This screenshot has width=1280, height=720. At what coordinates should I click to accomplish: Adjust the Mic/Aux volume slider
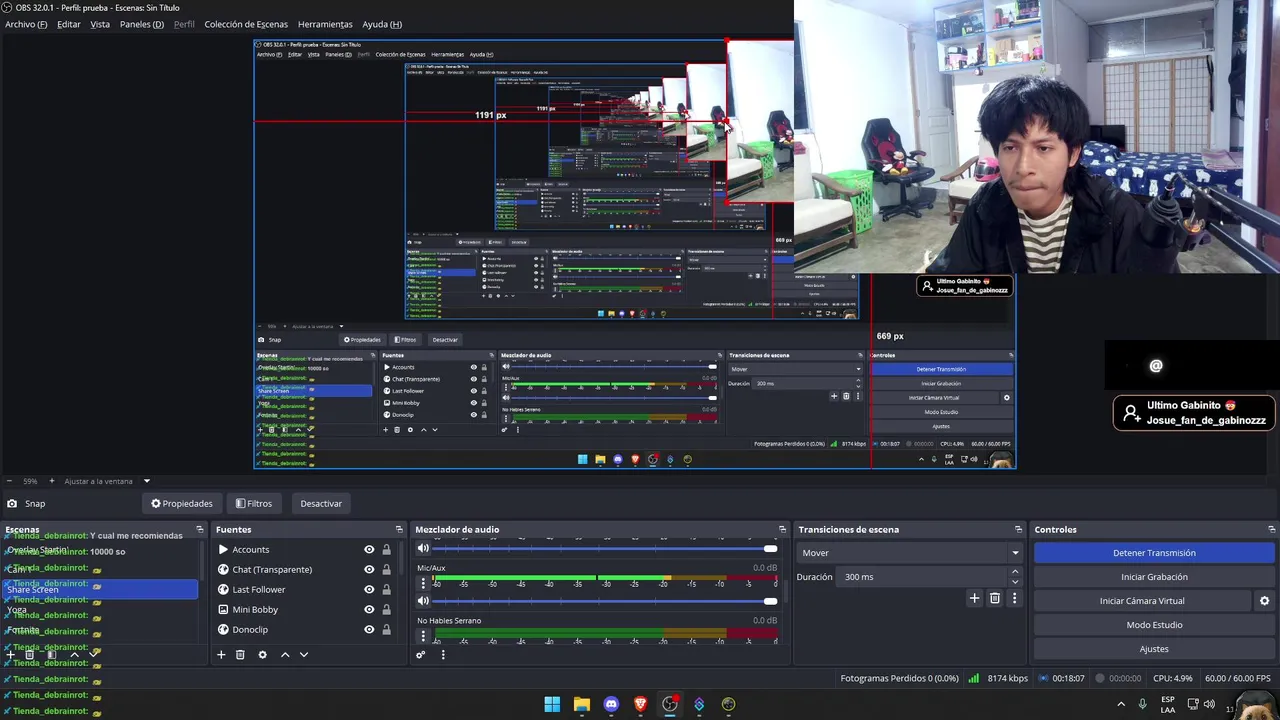[x=605, y=601]
